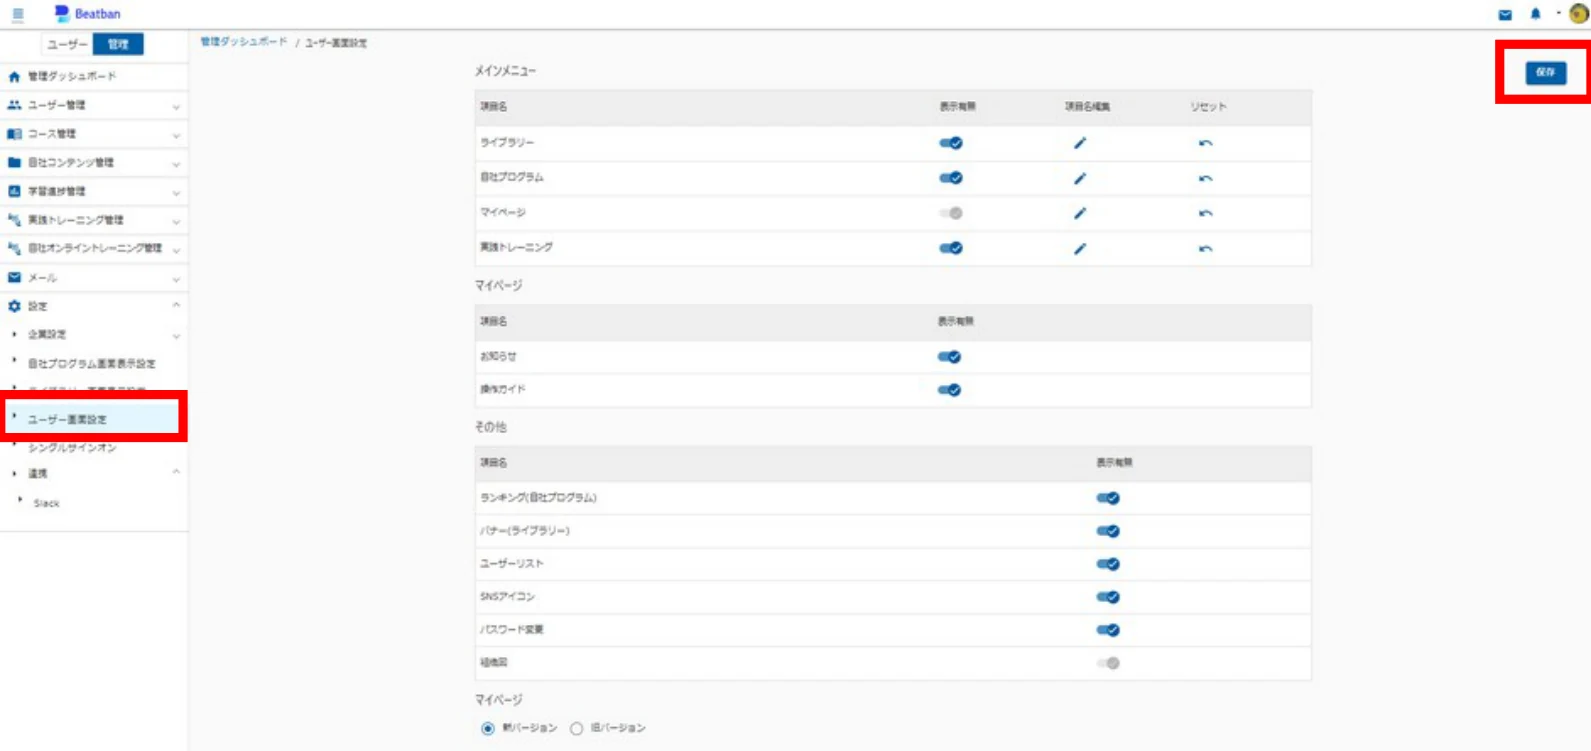Click the envelope icon beside メール in the sidebar

(x=14, y=277)
